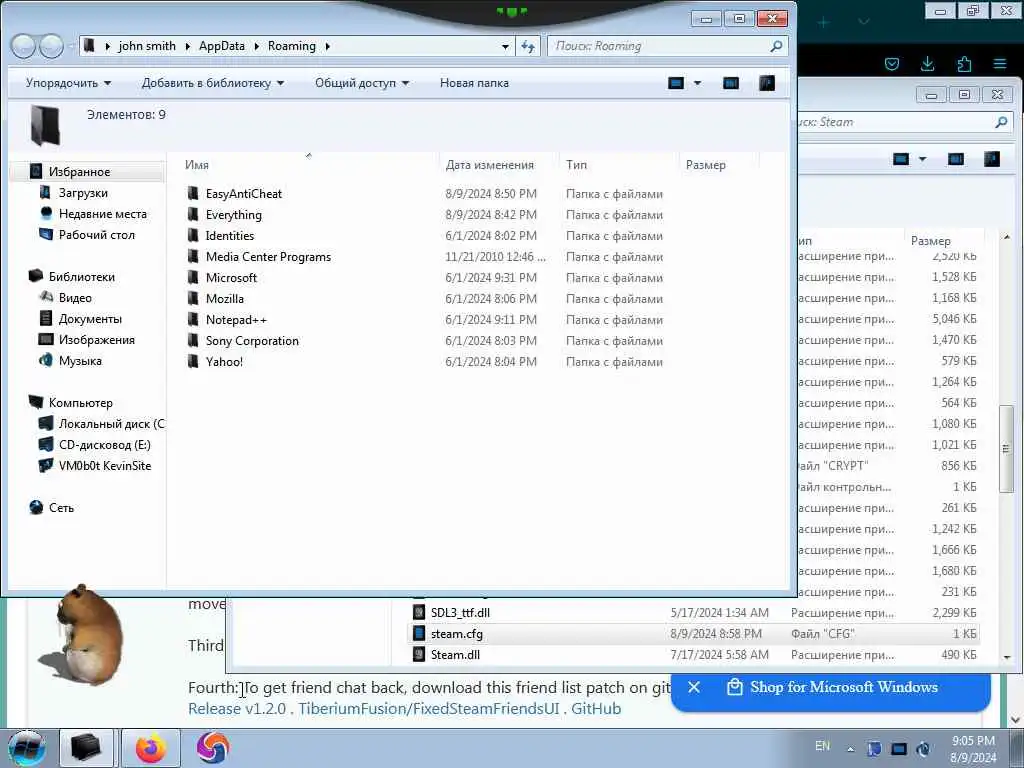Expand the path arrow after Roaming

point(327,46)
